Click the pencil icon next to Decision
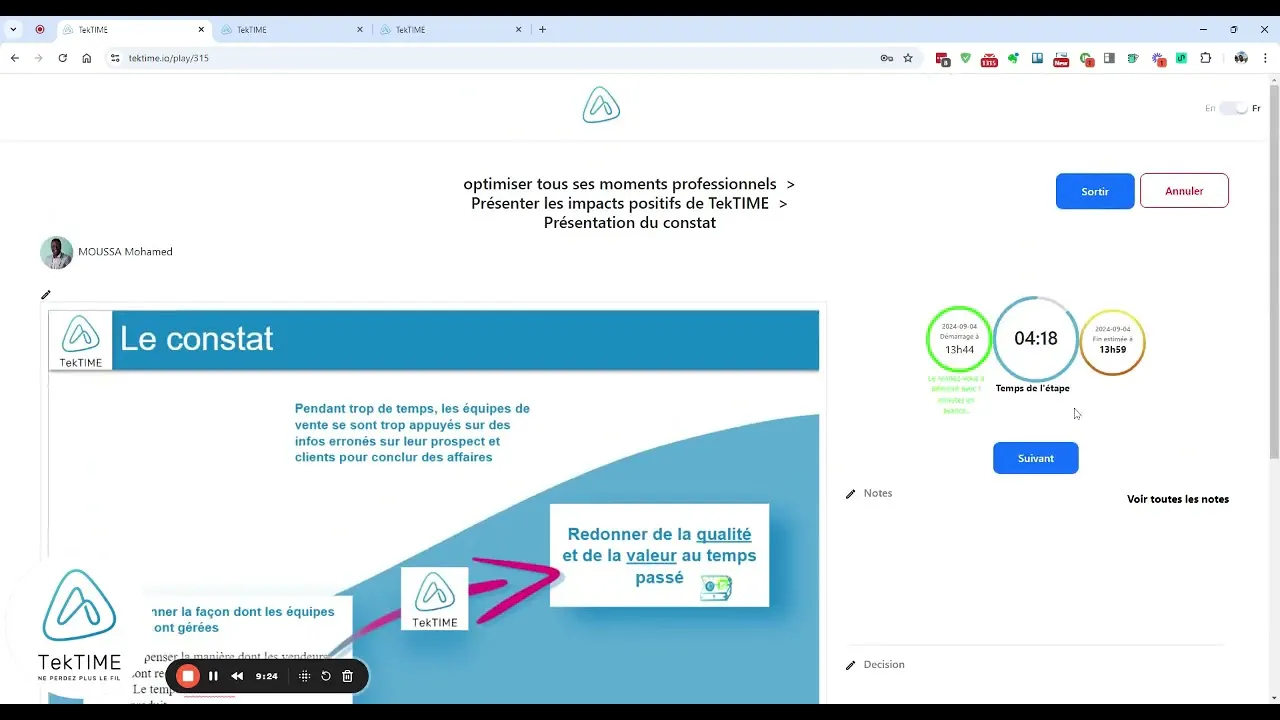 tap(851, 665)
